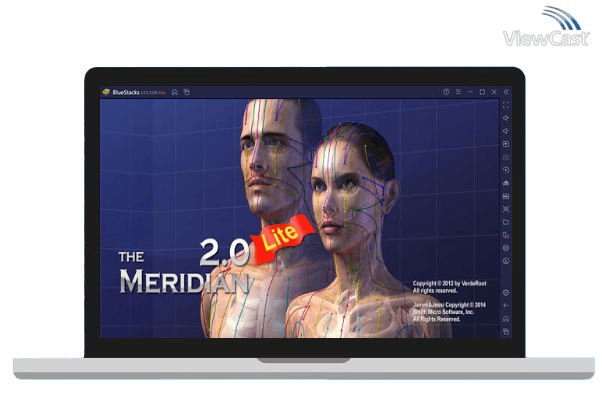This screenshot has width=602, height=414.
Task: Open the media folder icon in sidebar
Action: point(506,222)
